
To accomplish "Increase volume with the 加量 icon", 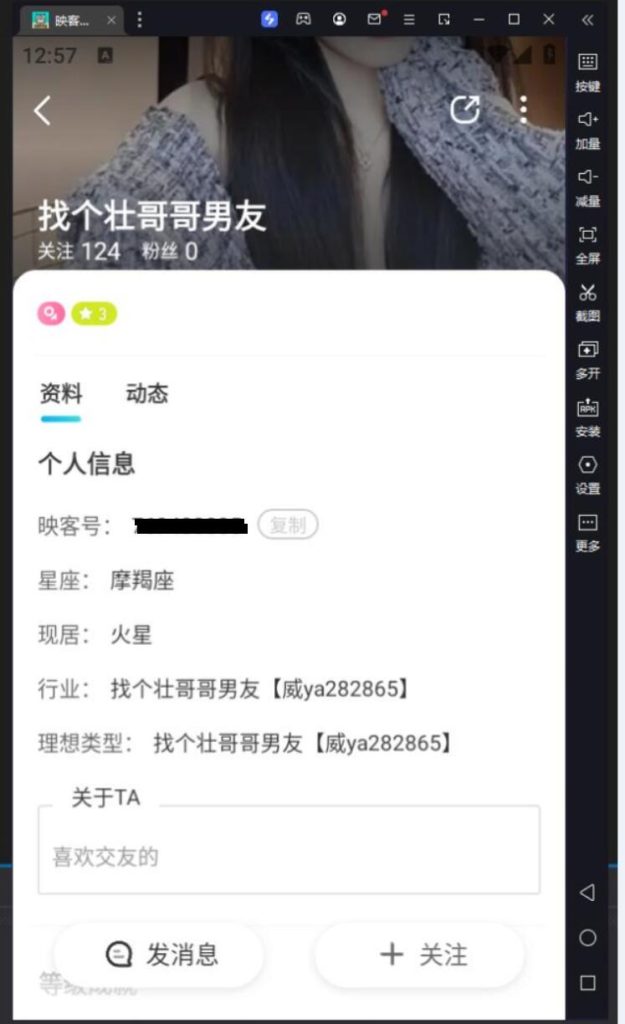I will pos(587,129).
